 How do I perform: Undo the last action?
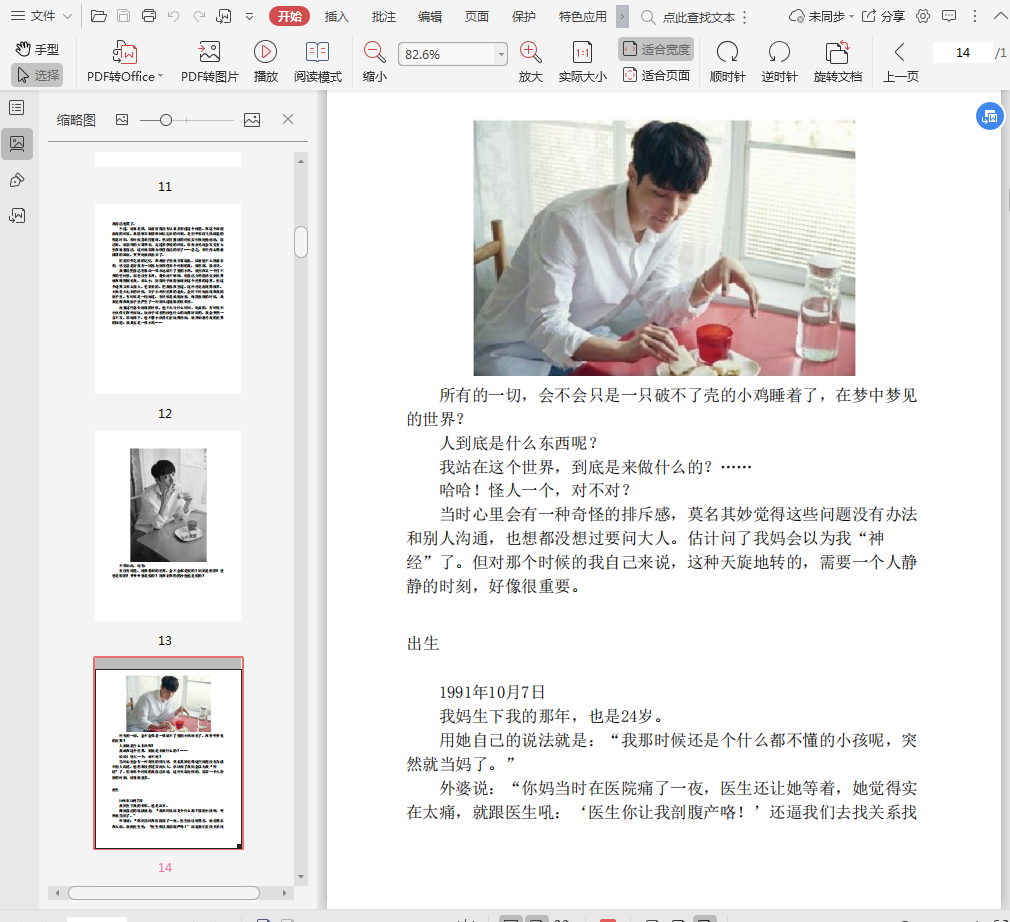(x=173, y=16)
